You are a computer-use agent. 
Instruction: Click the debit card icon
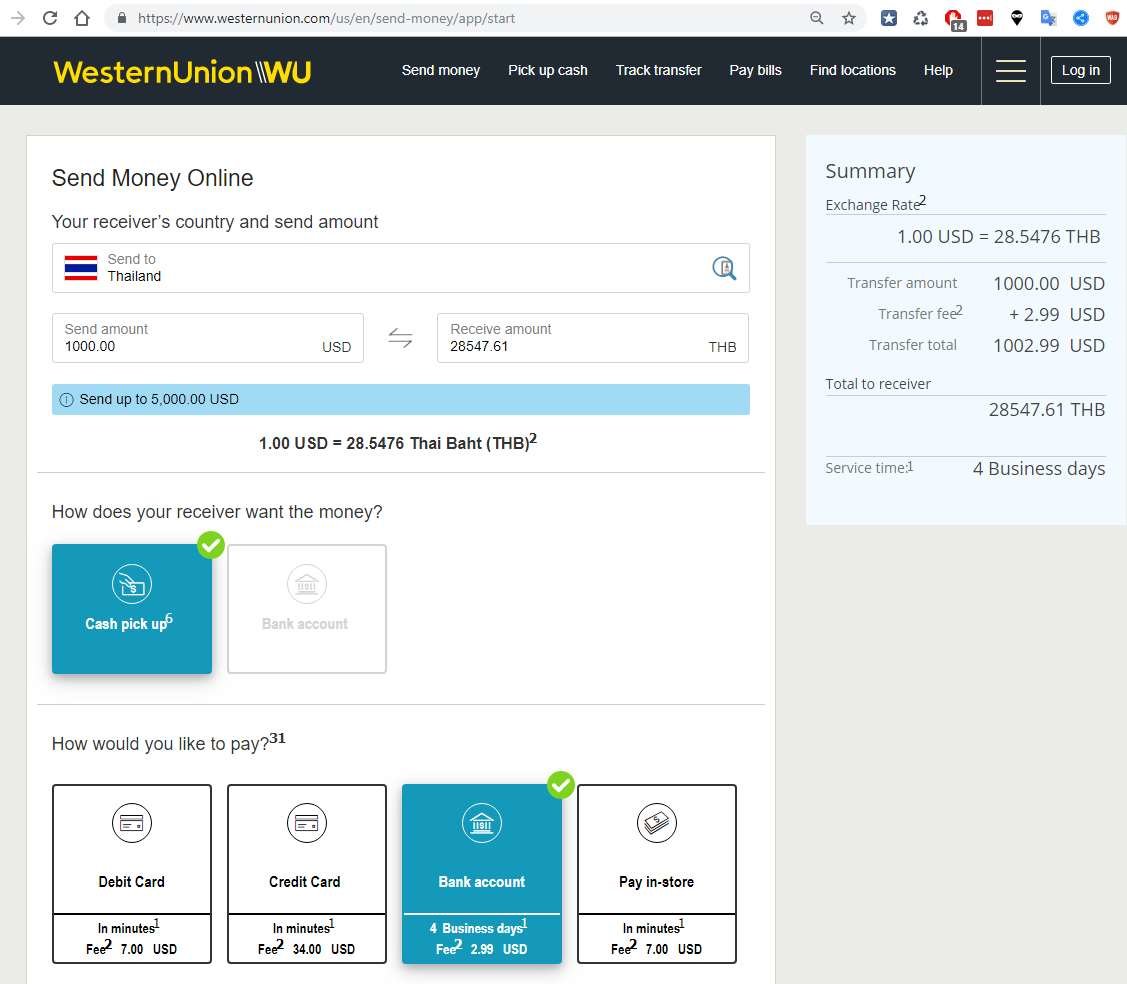point(132,823)
